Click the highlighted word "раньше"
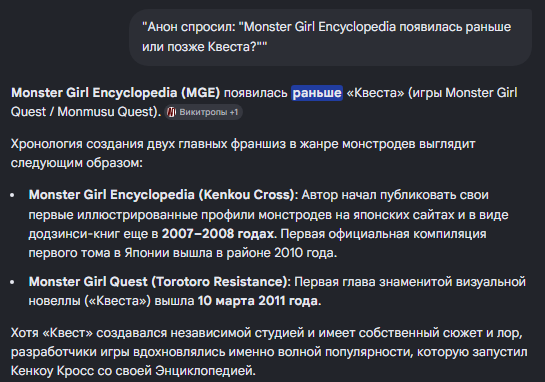This screenshot has height=382, width=545. [x=317, y=93]
